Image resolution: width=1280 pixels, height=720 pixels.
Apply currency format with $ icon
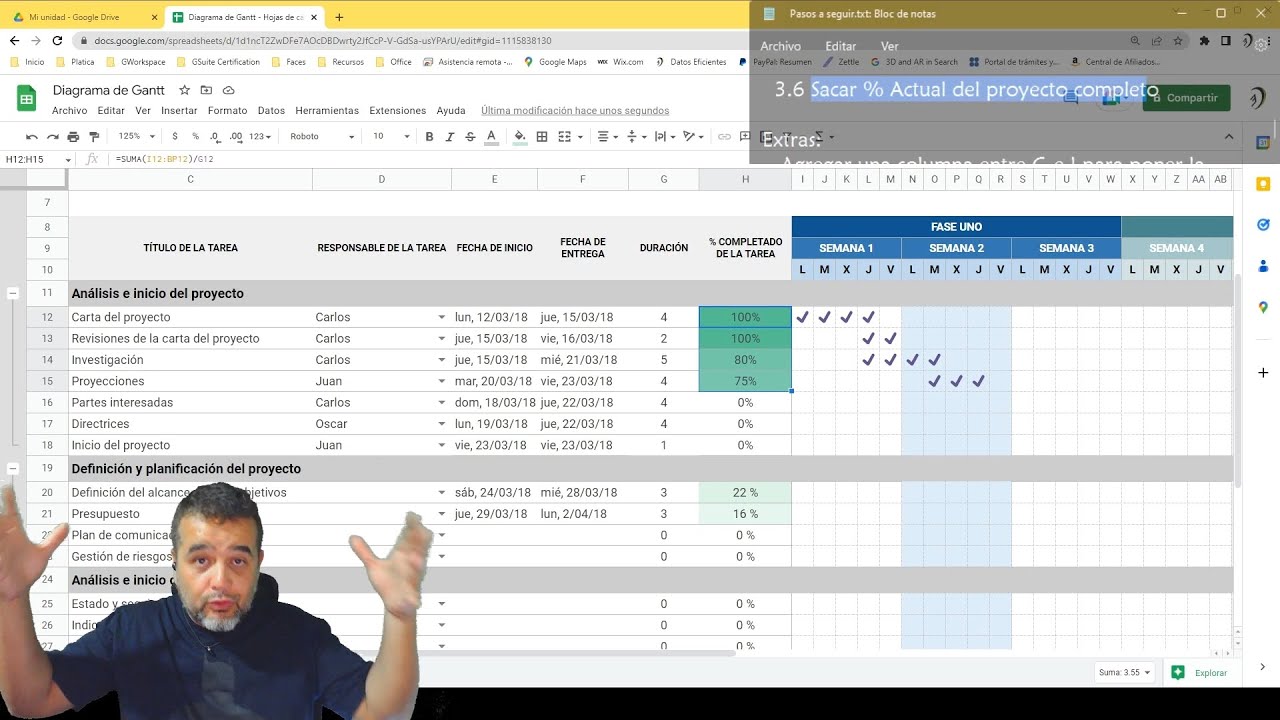tap(175, 137)
